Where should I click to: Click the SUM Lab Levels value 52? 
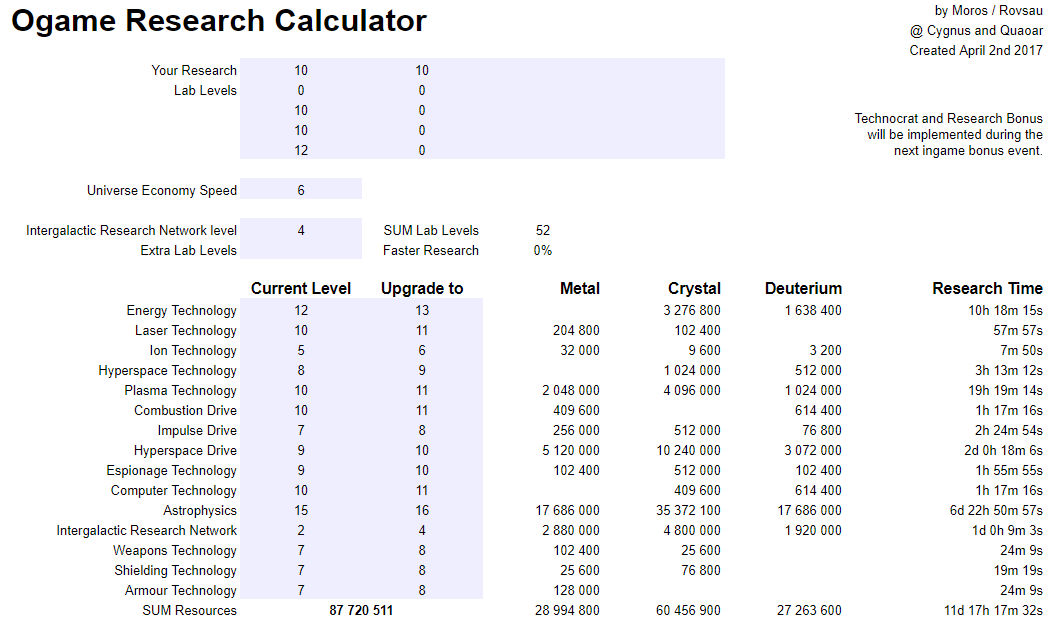543,230
